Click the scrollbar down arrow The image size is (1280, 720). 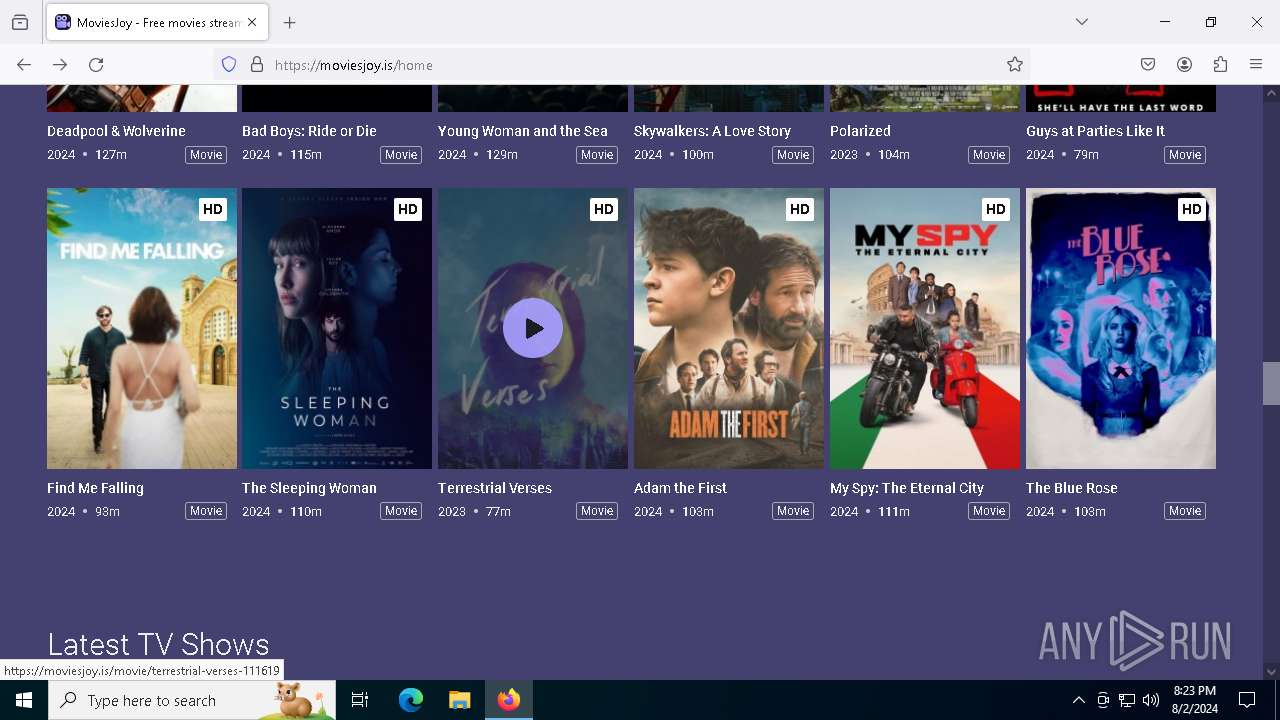point(1271,672)
